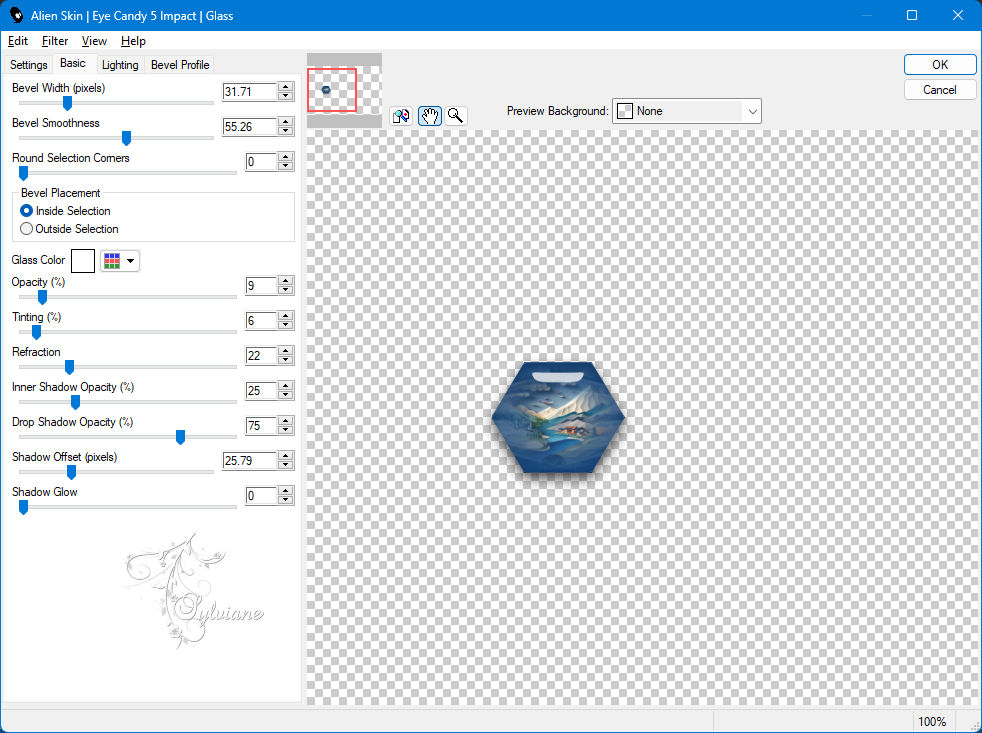Click the Opacity value field

pos(261,286)
